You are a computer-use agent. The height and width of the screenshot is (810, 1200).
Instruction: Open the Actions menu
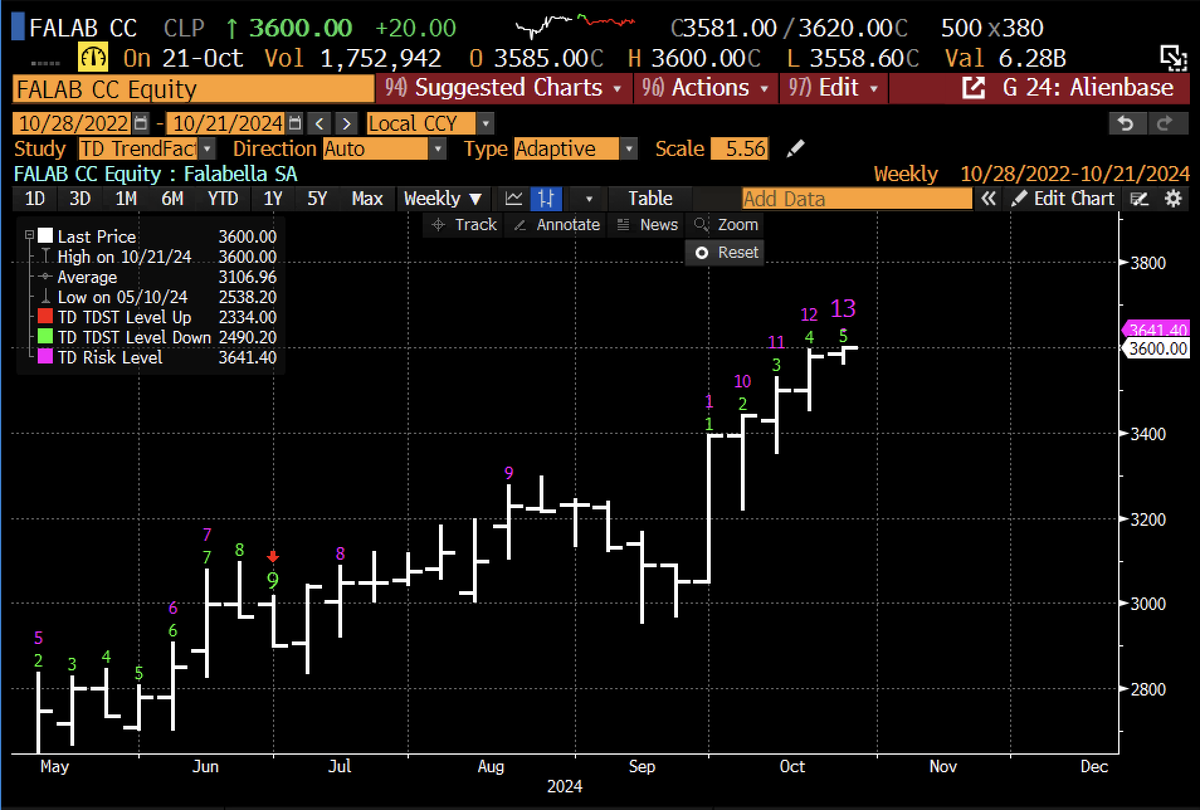click(707, 88)
